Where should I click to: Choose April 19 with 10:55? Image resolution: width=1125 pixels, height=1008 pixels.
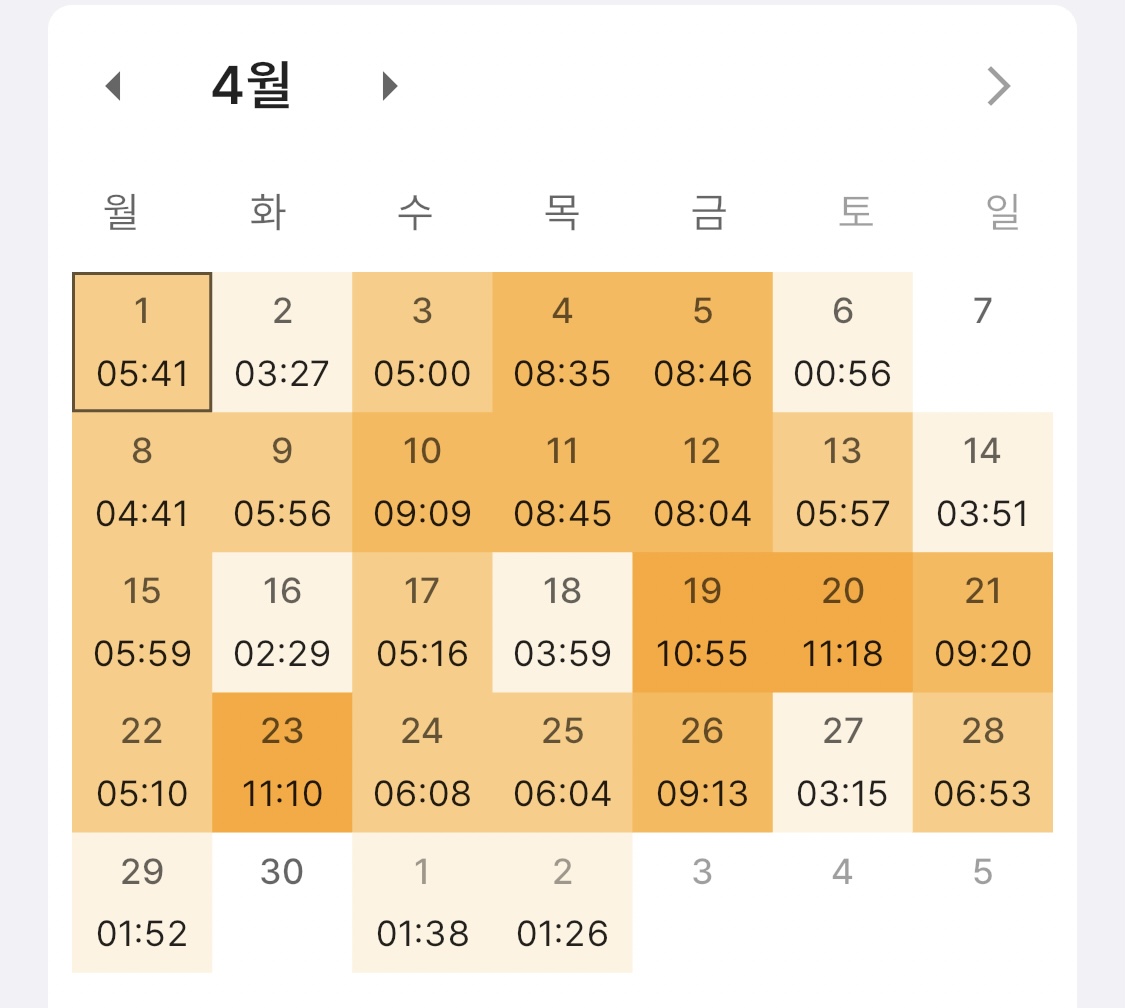[x=702, y=622]
